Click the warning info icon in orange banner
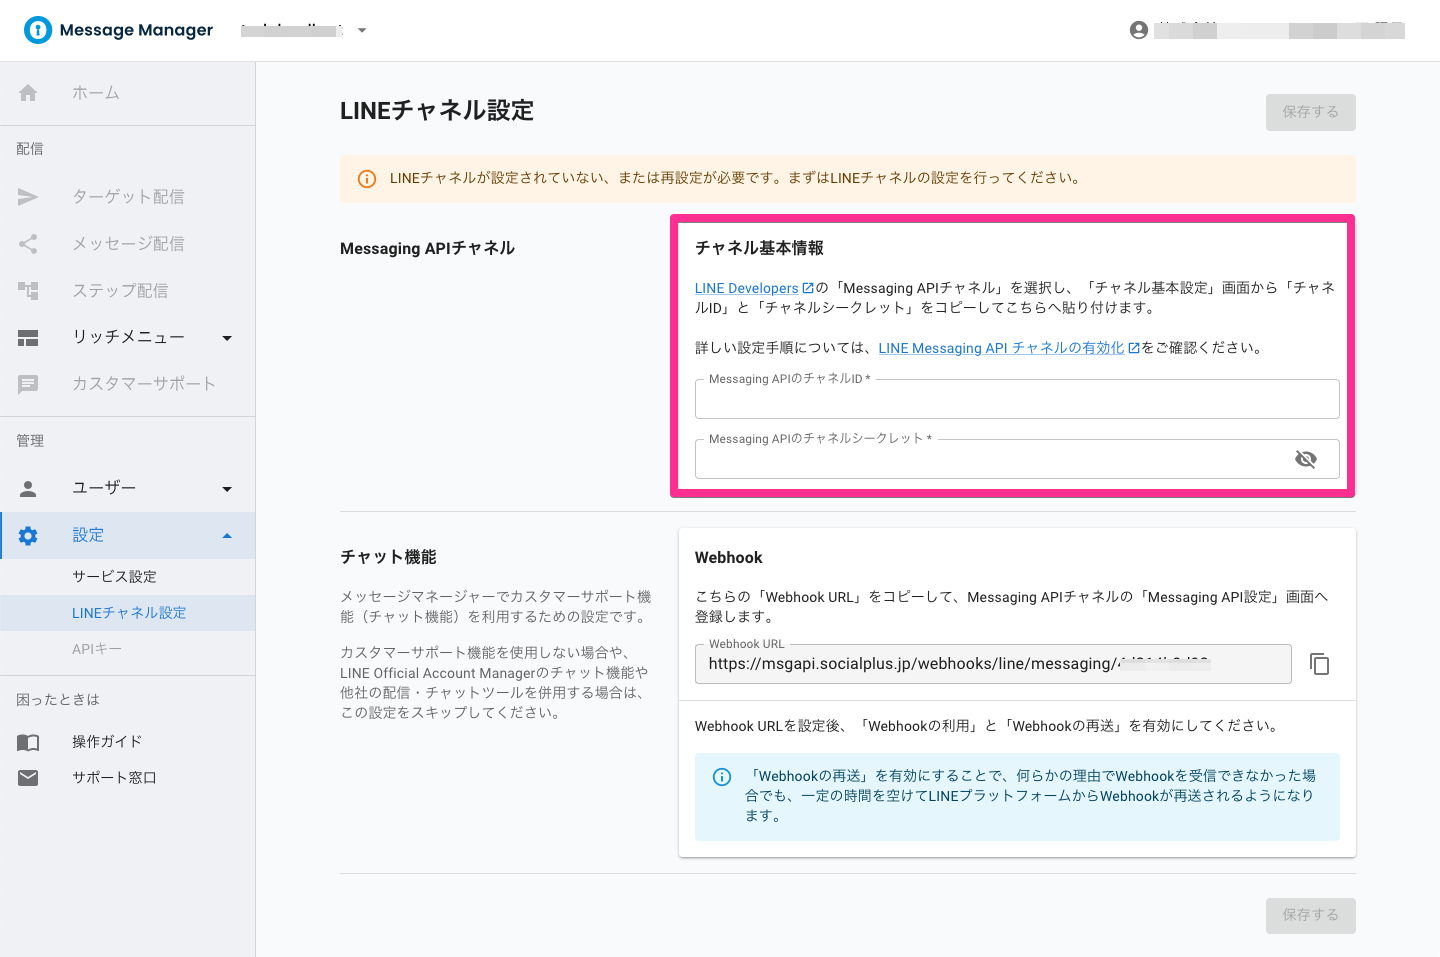1440x957 pixels. [x=367, y=179]
